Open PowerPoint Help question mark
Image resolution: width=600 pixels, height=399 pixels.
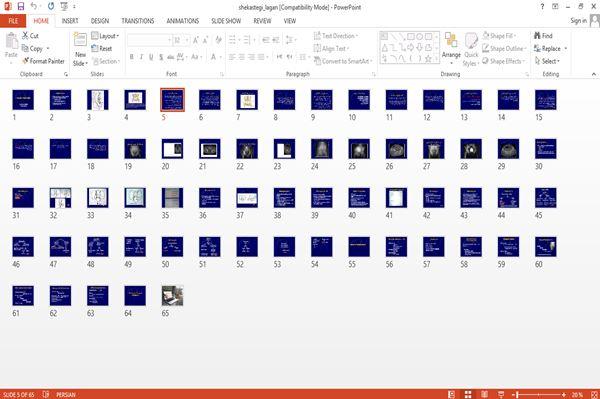(542, 7)
